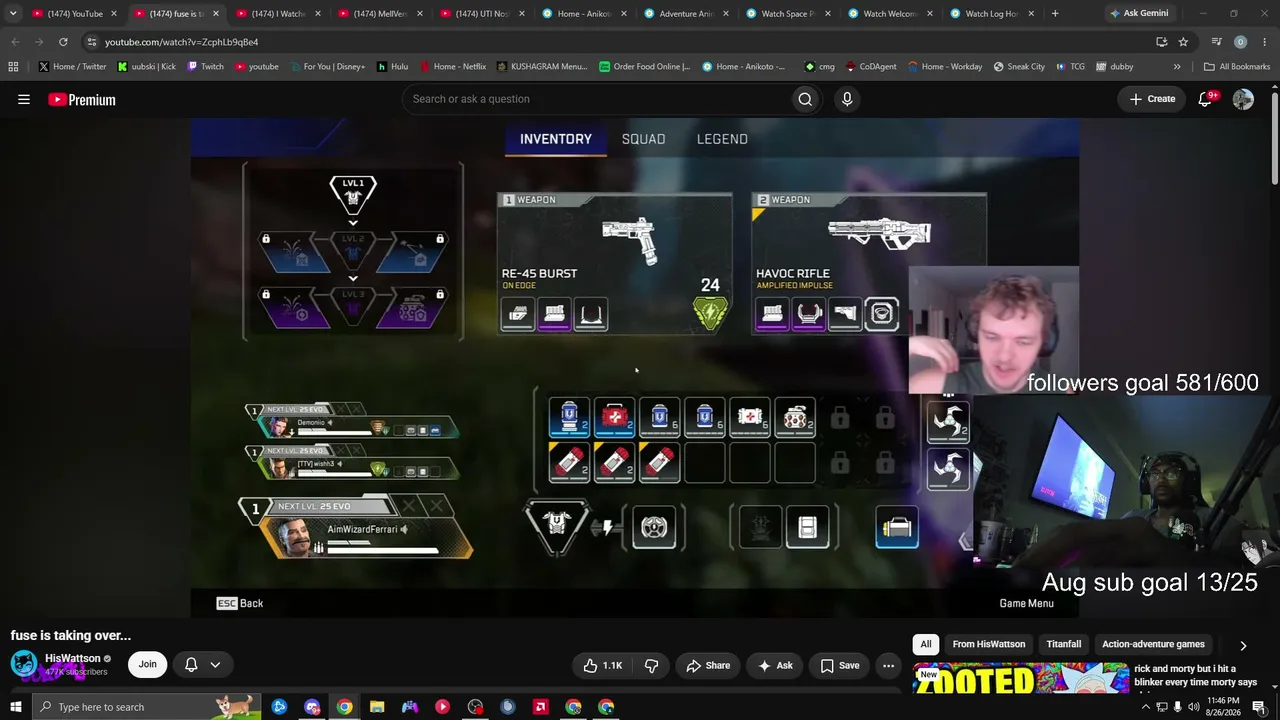Select the 'From HisWattson' filter chip

pyautogui.click(x=988, y=645)
